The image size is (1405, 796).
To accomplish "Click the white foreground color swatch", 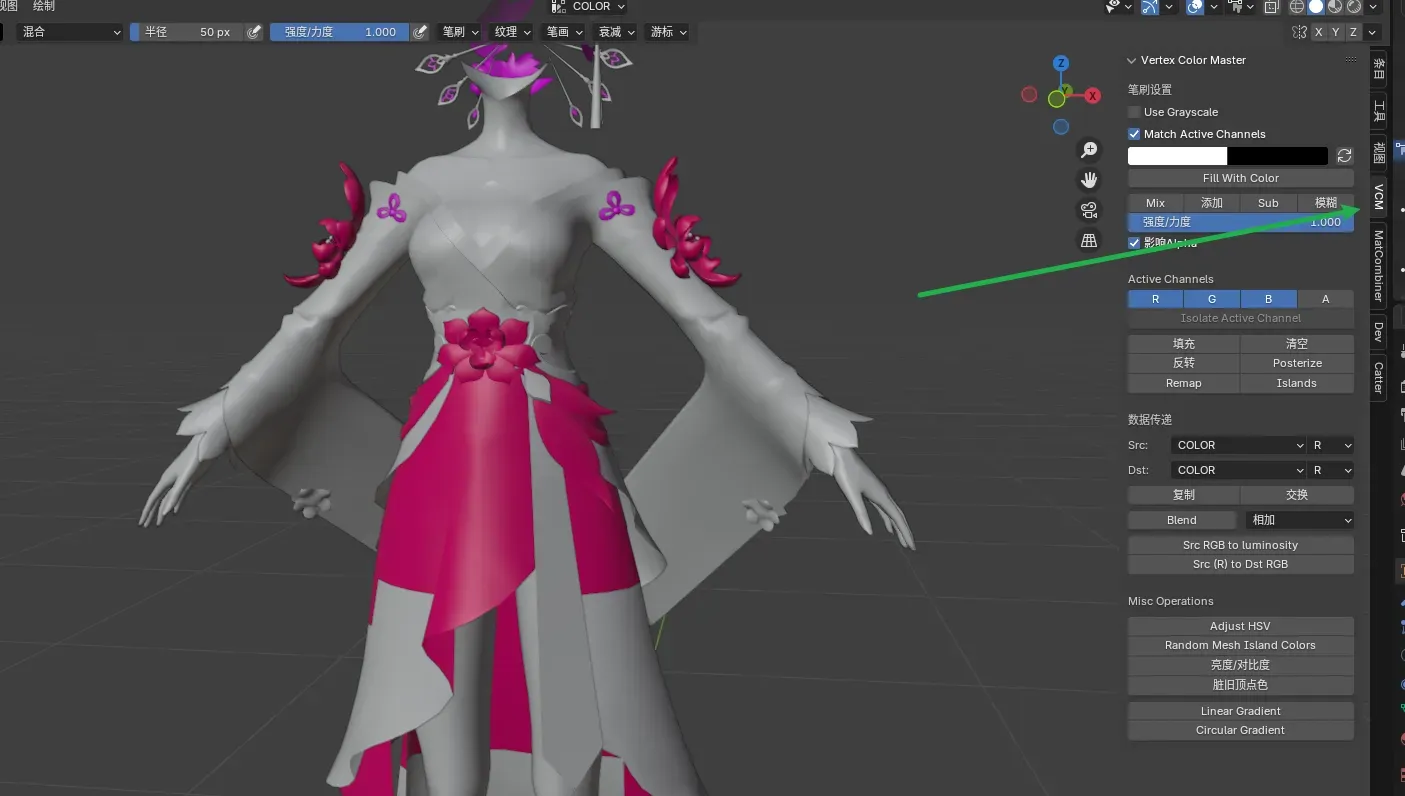I will [1177, 156].
